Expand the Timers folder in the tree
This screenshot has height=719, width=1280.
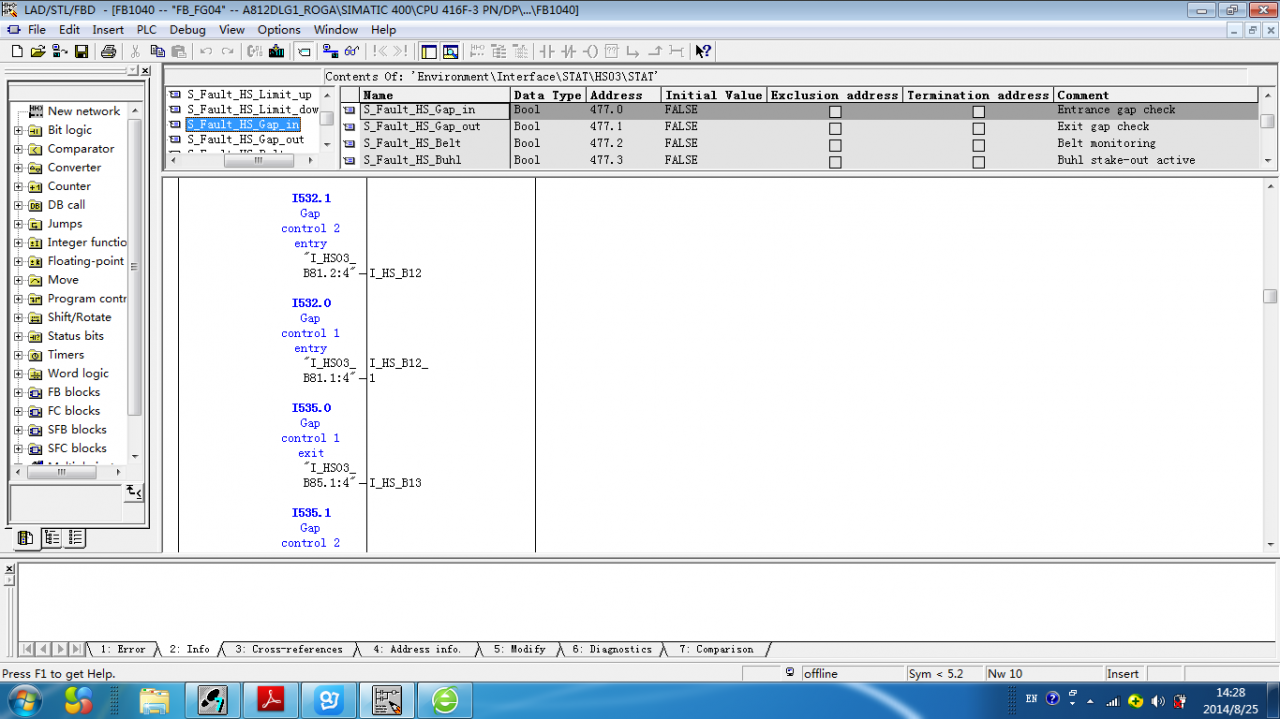pyautogui.click(x=19, y=355)
